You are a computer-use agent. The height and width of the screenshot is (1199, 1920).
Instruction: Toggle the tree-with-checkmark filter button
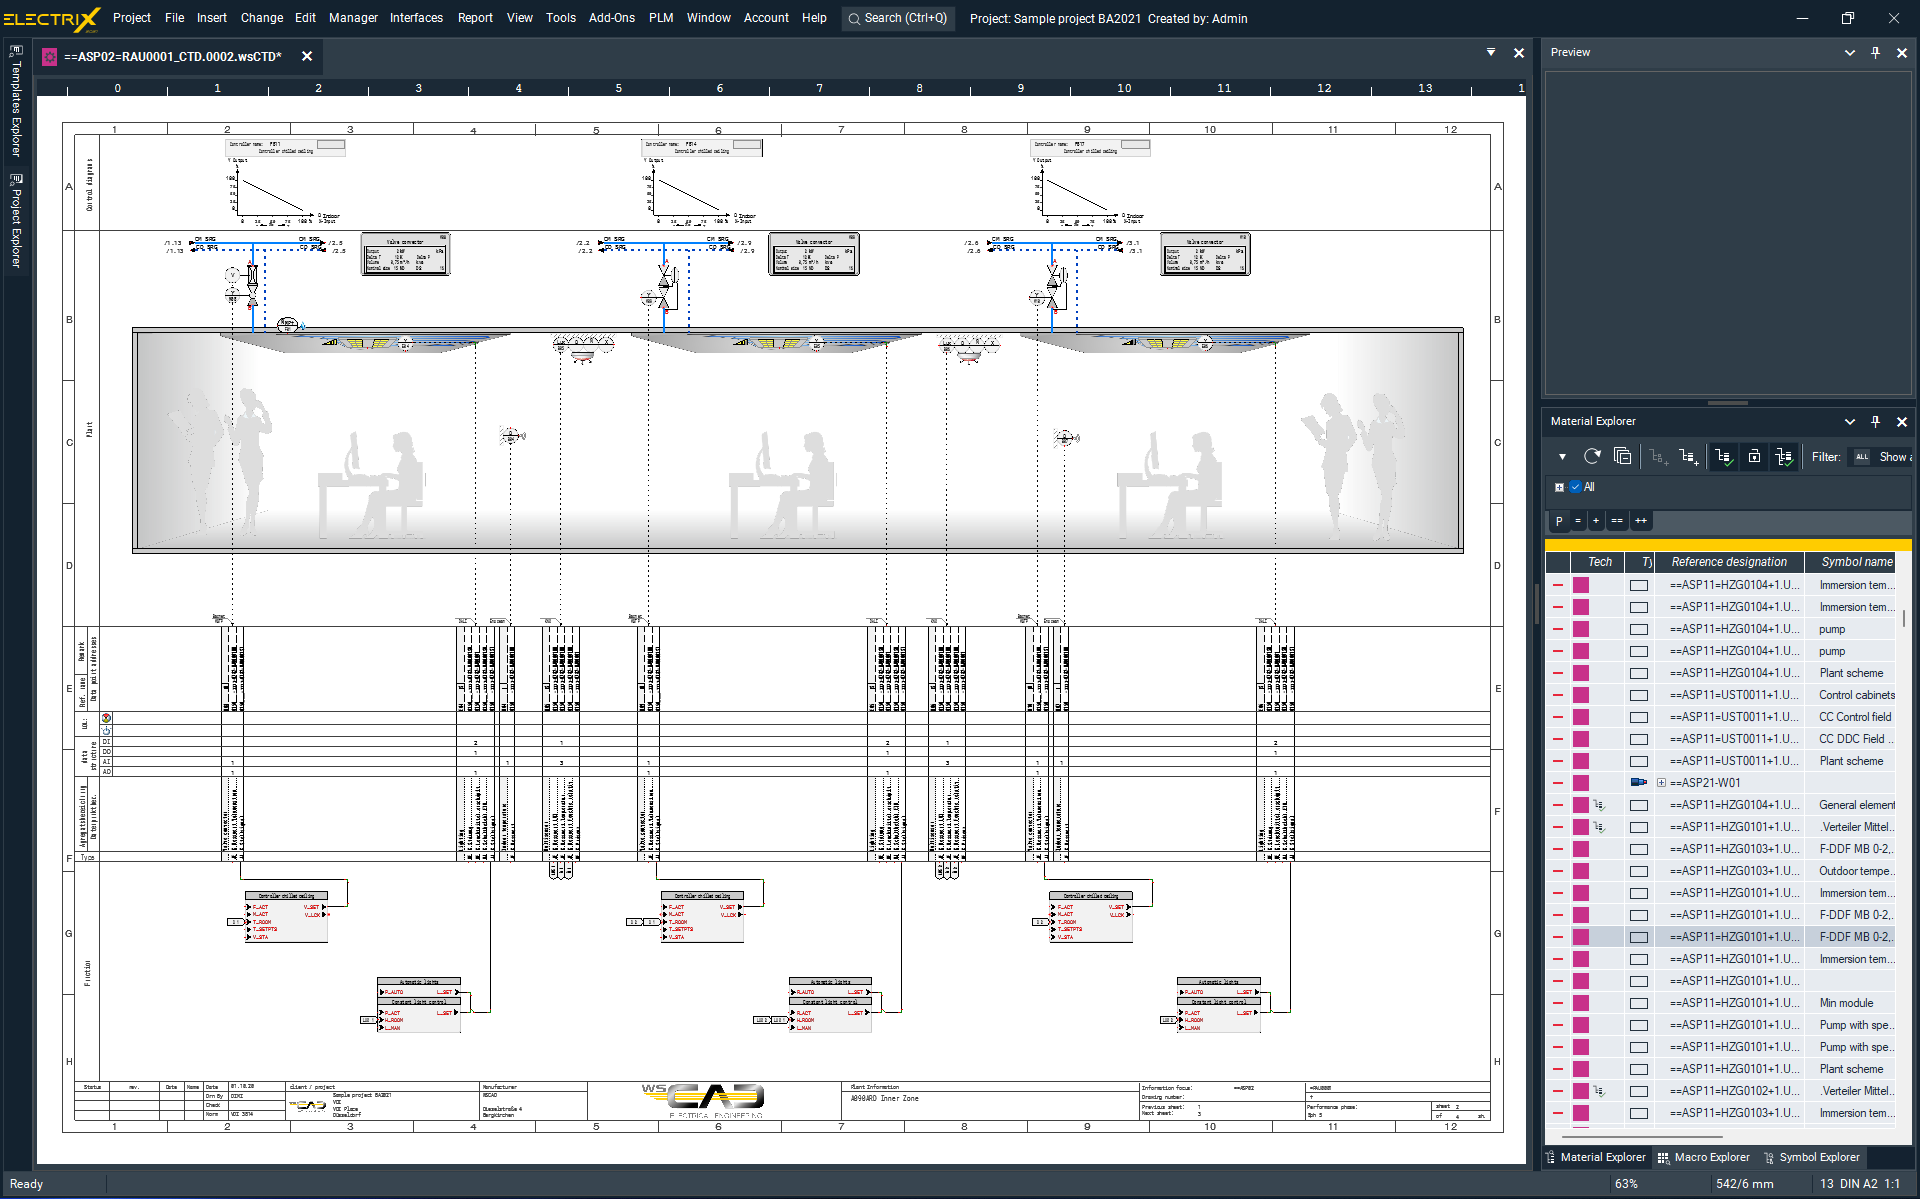(1722, 457)
